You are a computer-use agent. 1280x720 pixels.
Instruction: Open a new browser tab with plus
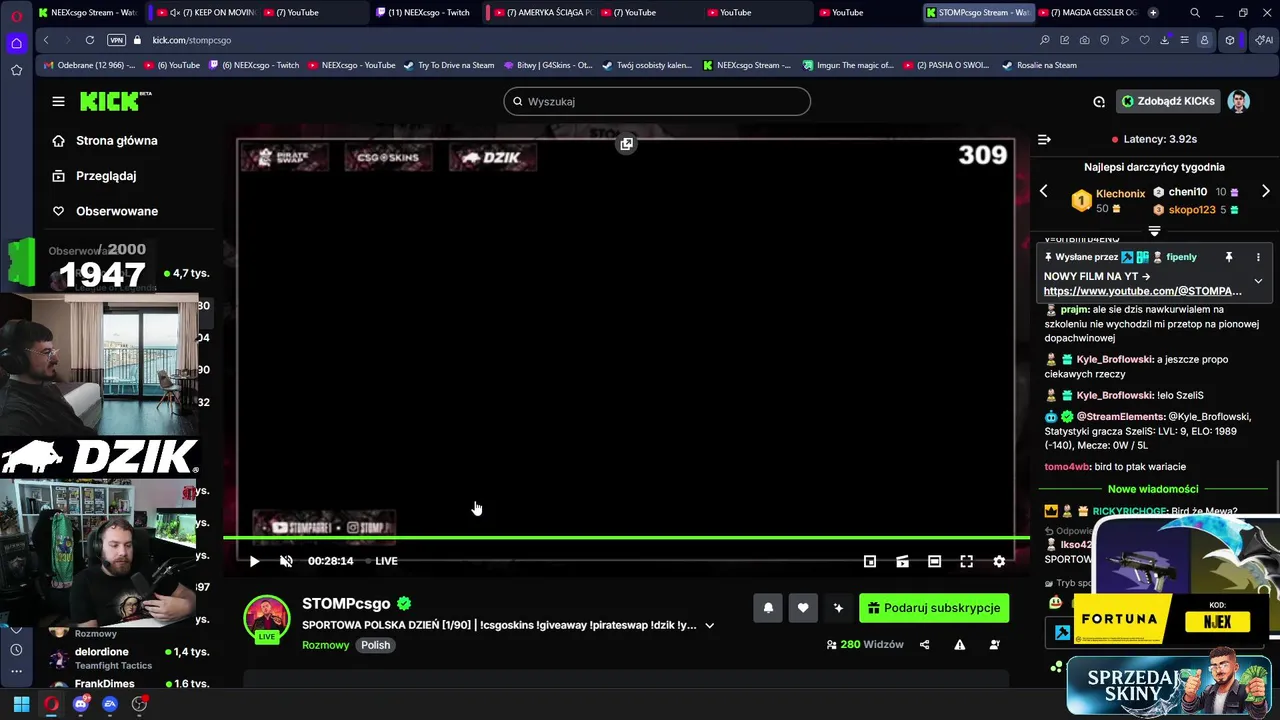[x=1153, y=12]
